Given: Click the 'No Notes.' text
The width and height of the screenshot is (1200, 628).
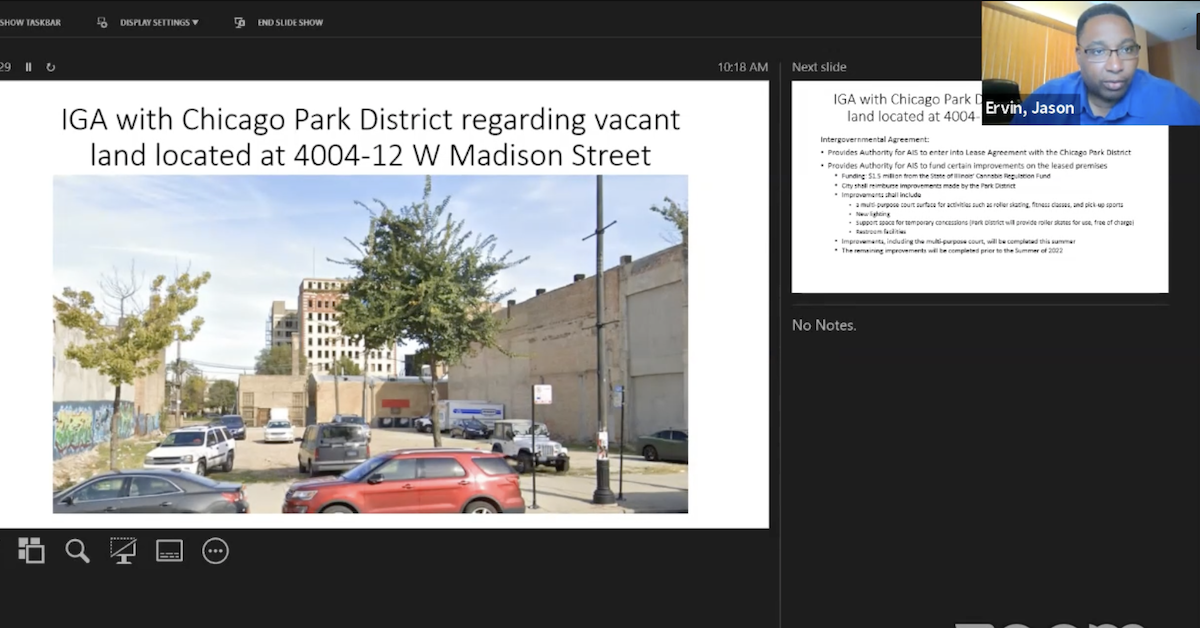Looking at the screenshot, I should click(x=824, y=325).
